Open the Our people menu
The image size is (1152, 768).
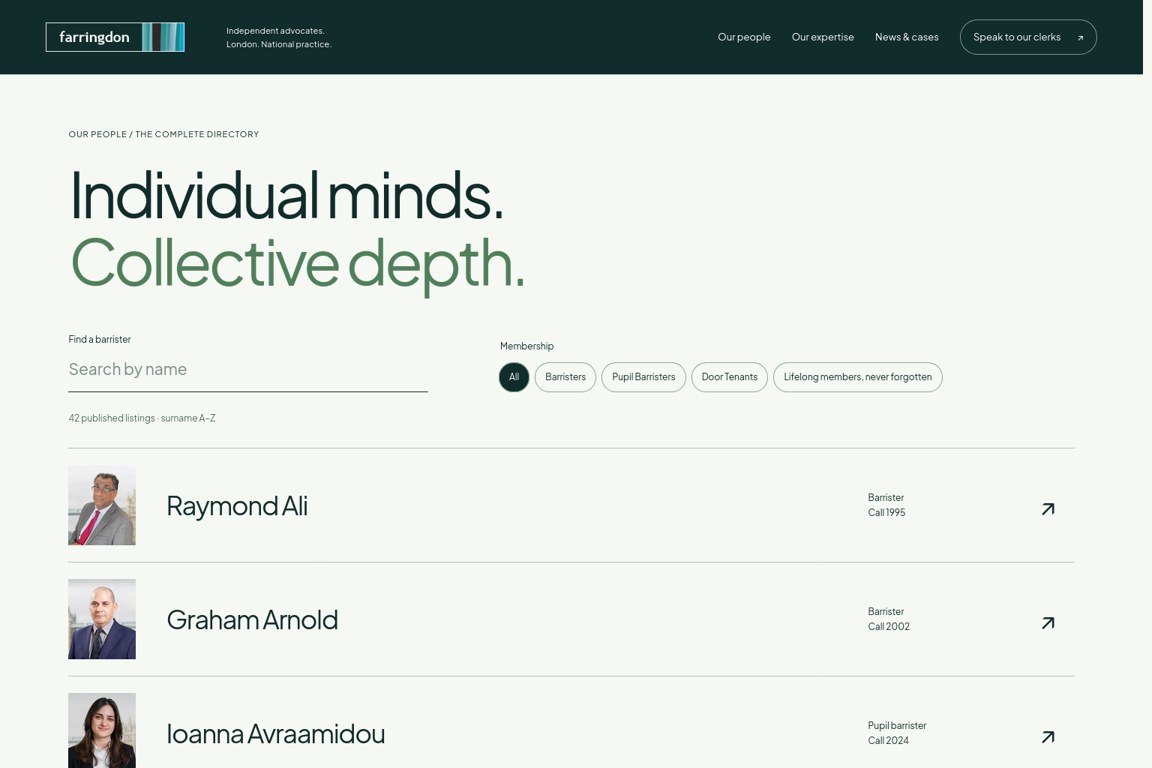(x=744, y=37)
